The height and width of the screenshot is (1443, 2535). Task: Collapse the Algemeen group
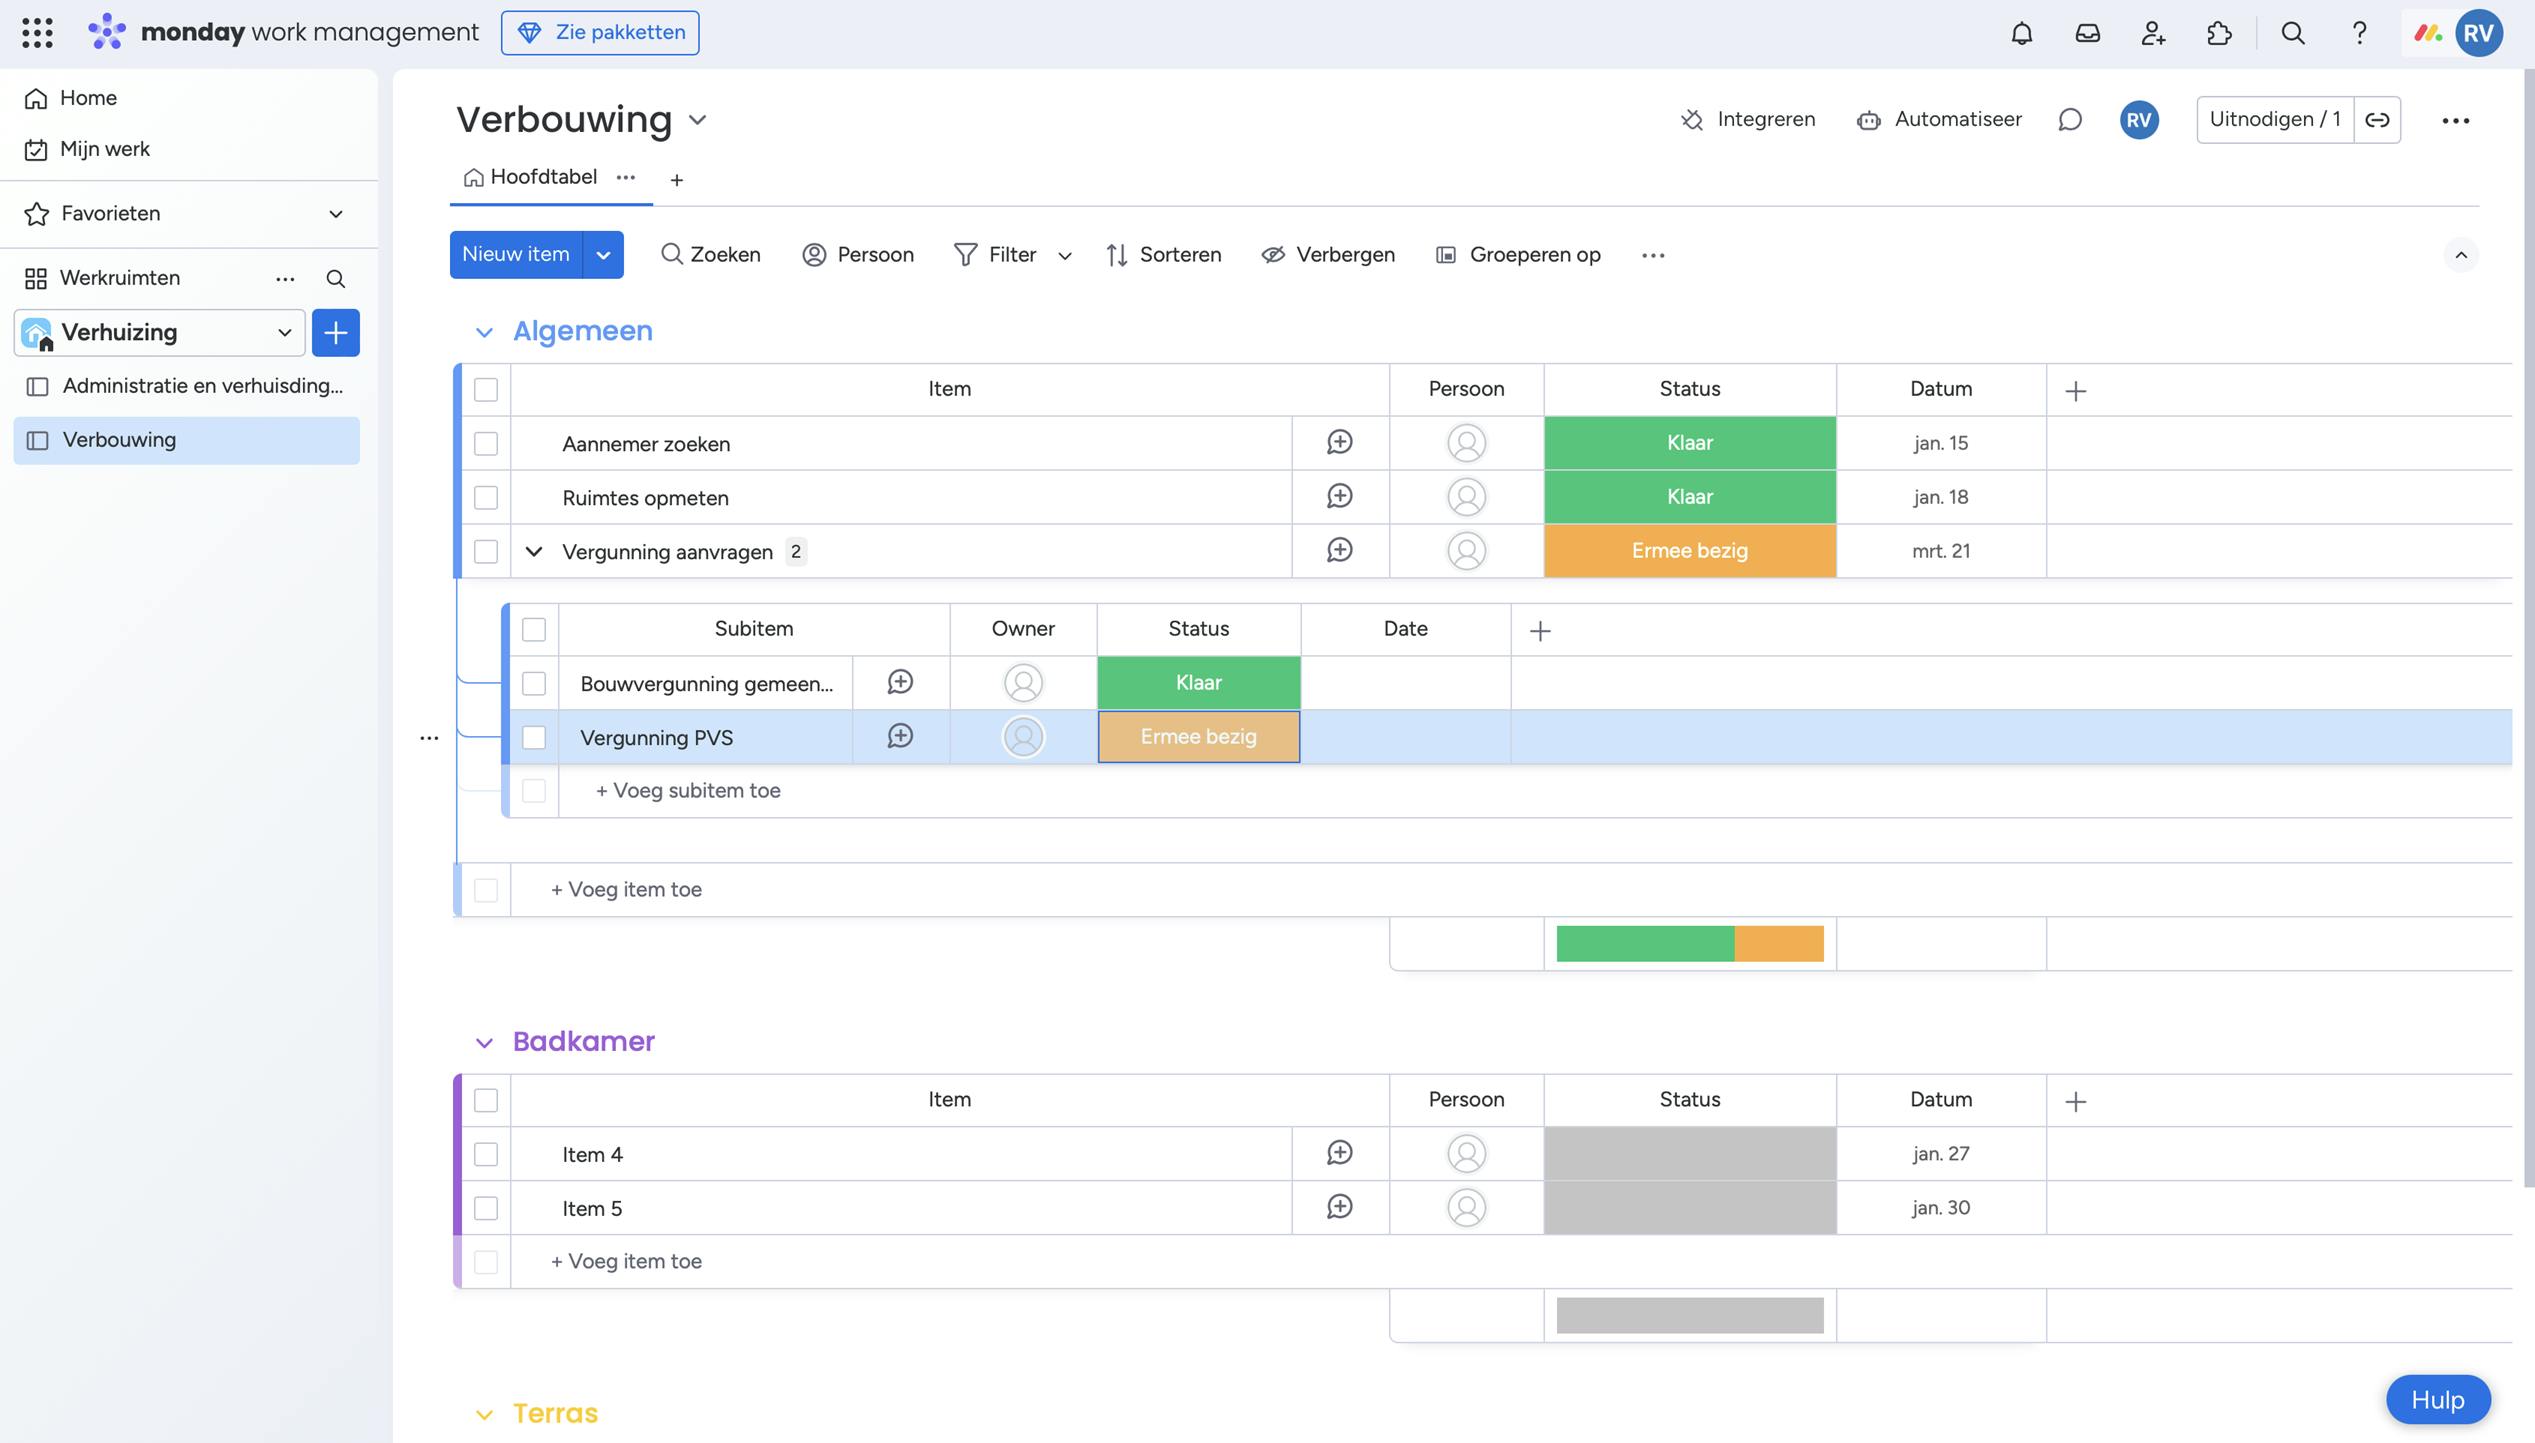click(x=484, y=332)
